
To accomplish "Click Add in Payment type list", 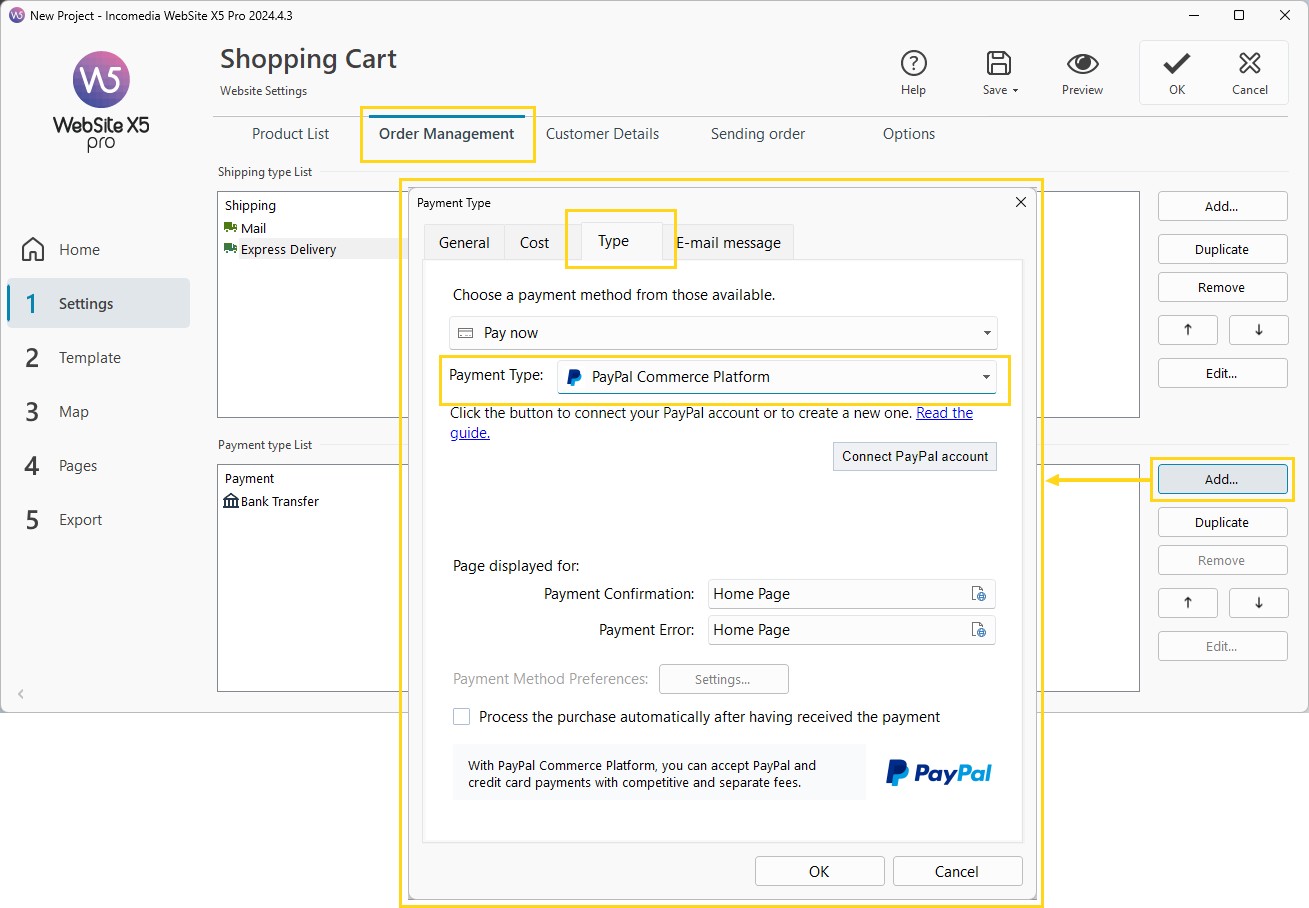I will pyautogui.click(x=1222, y=479).
